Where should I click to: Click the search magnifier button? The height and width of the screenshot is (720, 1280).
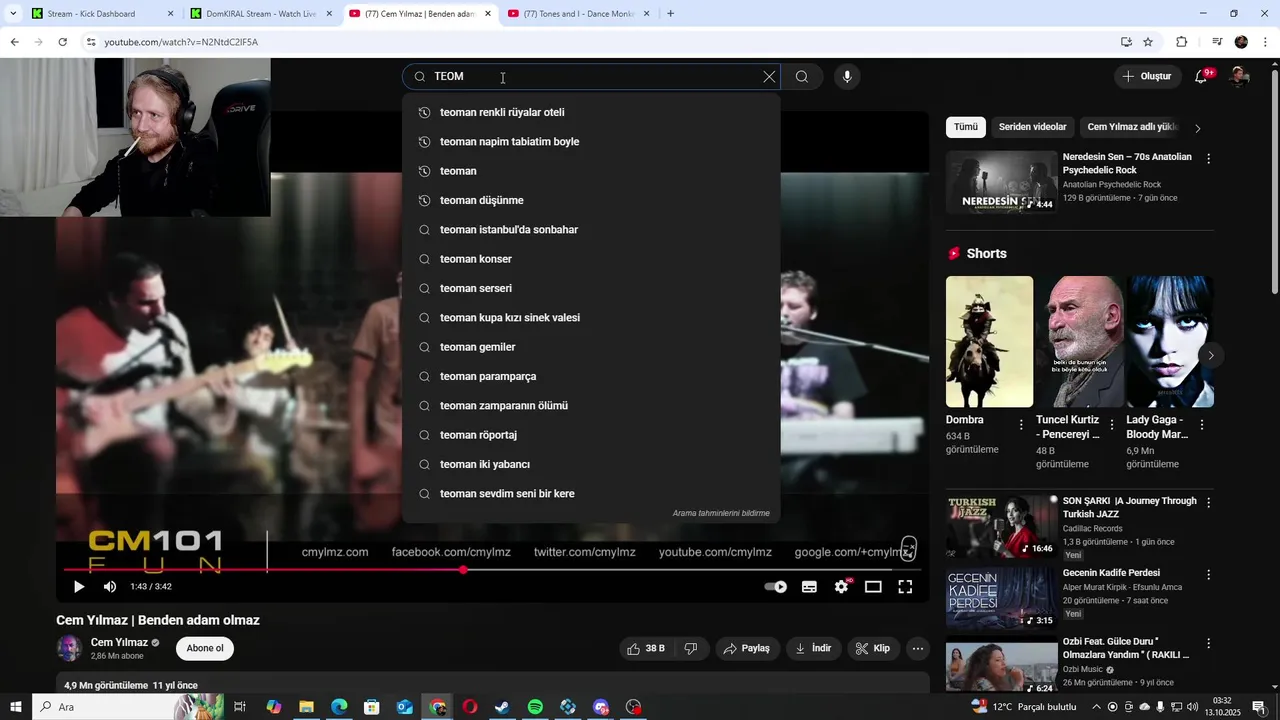click(x=802, y=77)
